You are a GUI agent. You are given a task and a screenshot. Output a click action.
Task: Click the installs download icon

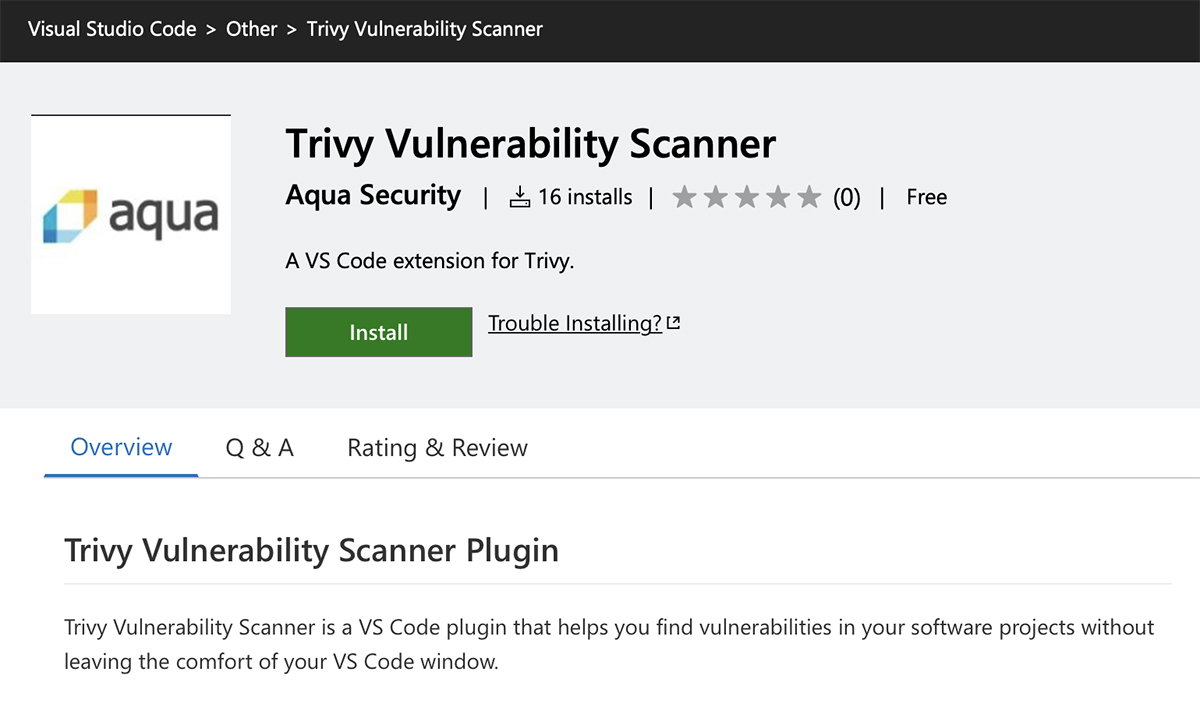click(x=519, y=197)
